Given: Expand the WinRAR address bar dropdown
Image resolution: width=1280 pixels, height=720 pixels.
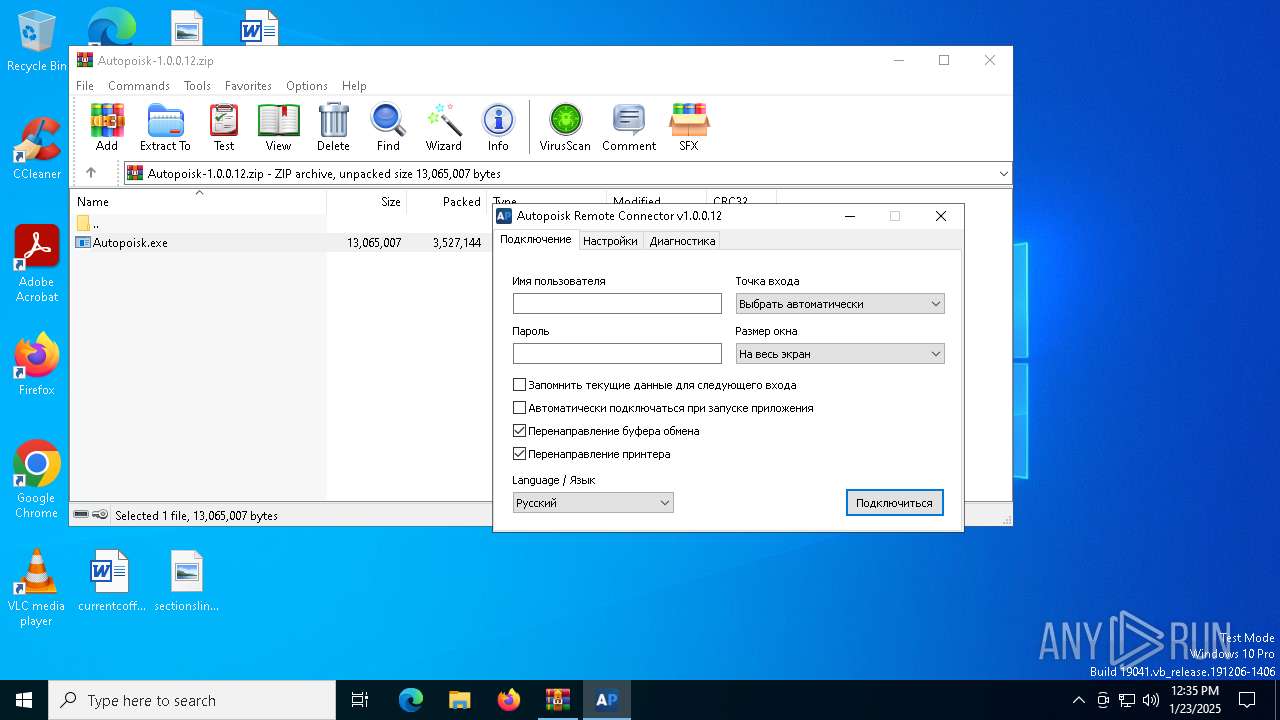Looking at the screenshot, I should [x=1003, y=173].
